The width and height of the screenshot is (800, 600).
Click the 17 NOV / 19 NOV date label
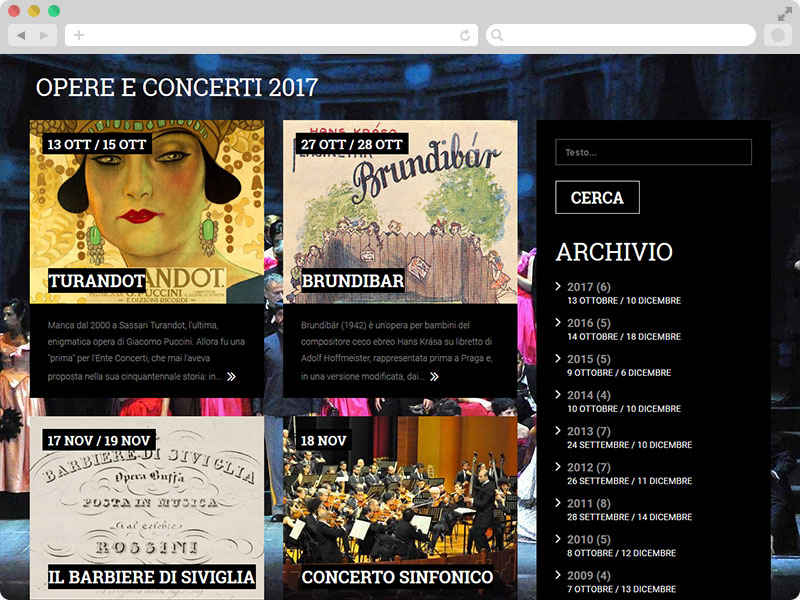click(x=99, y=440)
